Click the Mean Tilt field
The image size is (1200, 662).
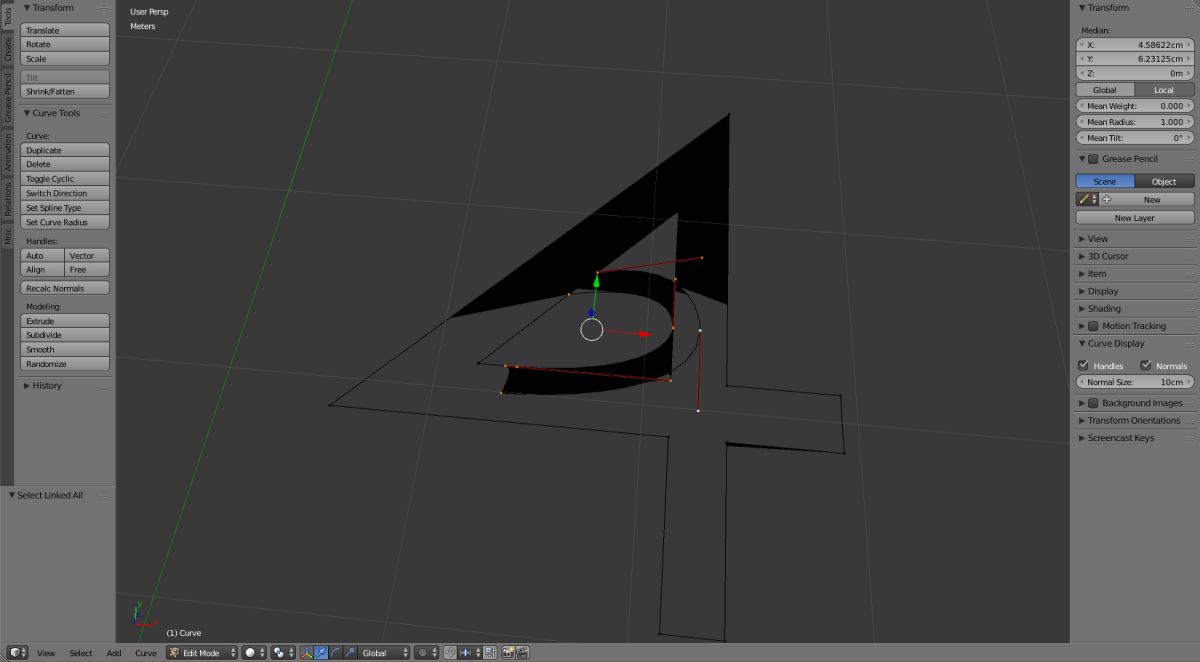[x=1135, y=137]
